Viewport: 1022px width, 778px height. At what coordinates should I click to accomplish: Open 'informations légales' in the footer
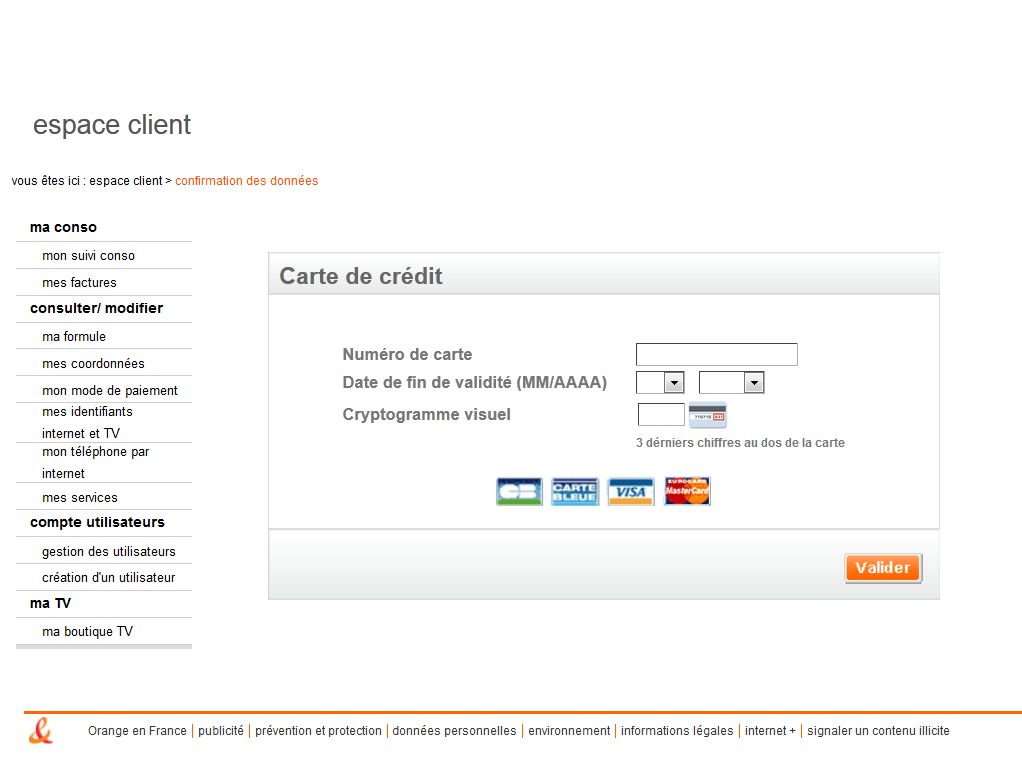[x=677, y=731]
